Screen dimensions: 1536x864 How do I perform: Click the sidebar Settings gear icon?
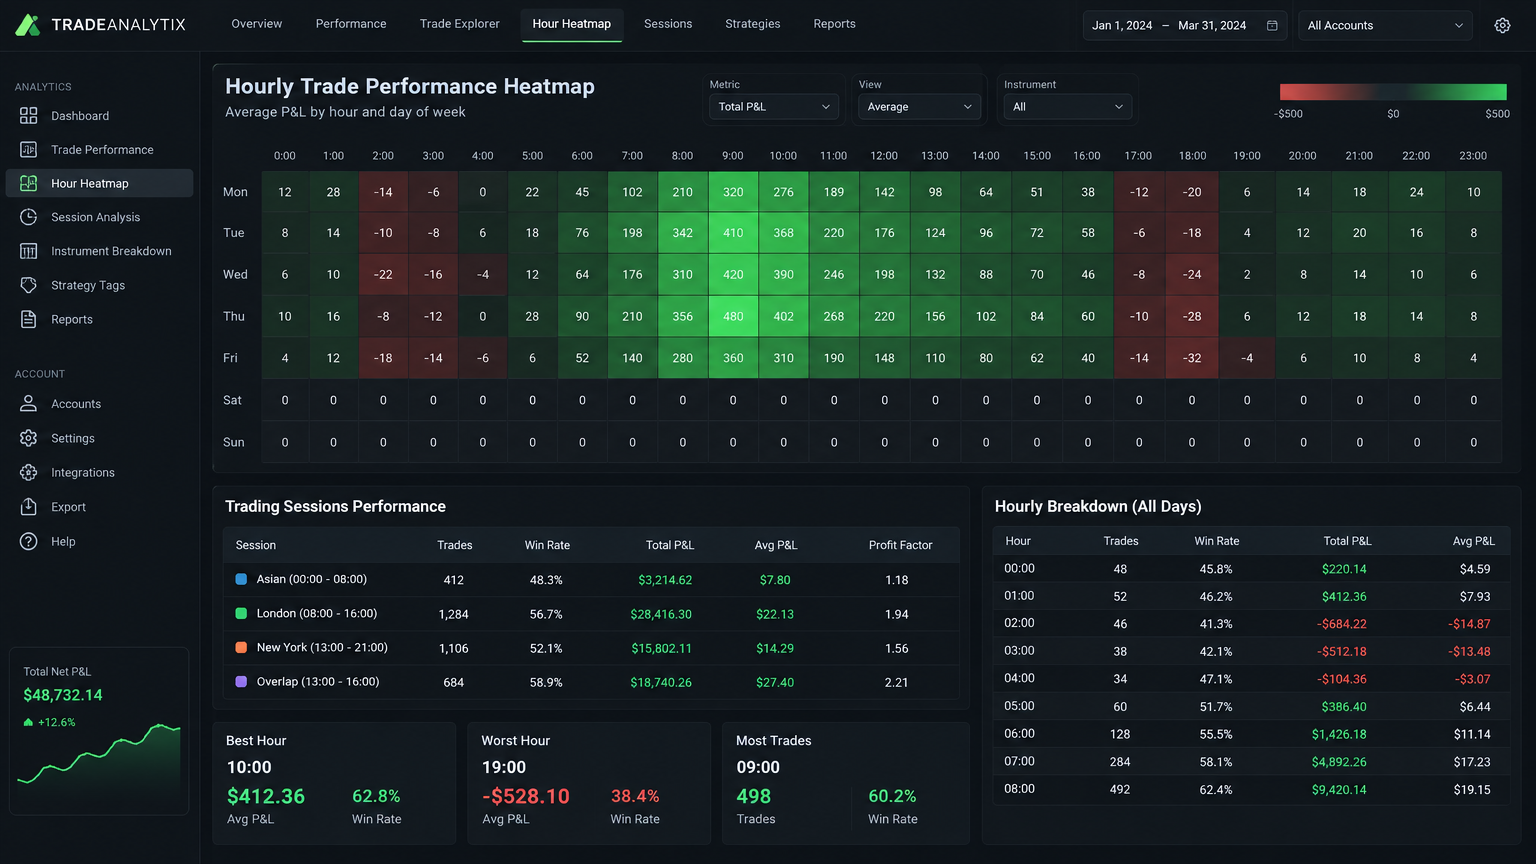(29, 438)
